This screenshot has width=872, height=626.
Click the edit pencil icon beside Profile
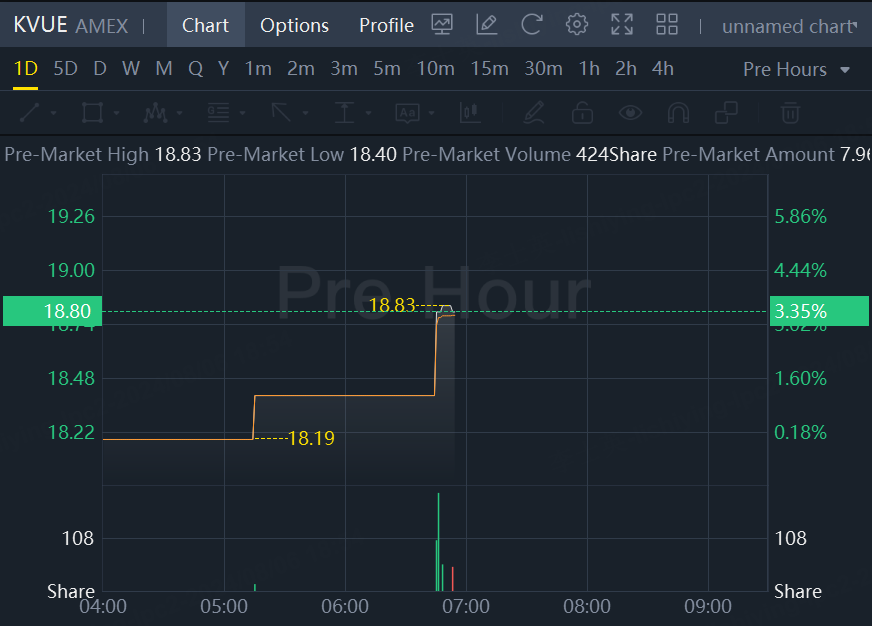pos(487,25)
